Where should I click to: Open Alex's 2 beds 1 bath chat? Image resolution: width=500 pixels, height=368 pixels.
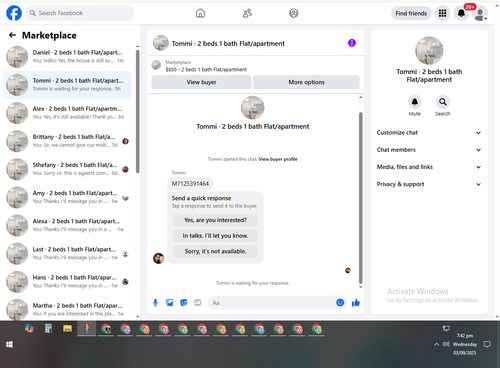pos(67,113)
